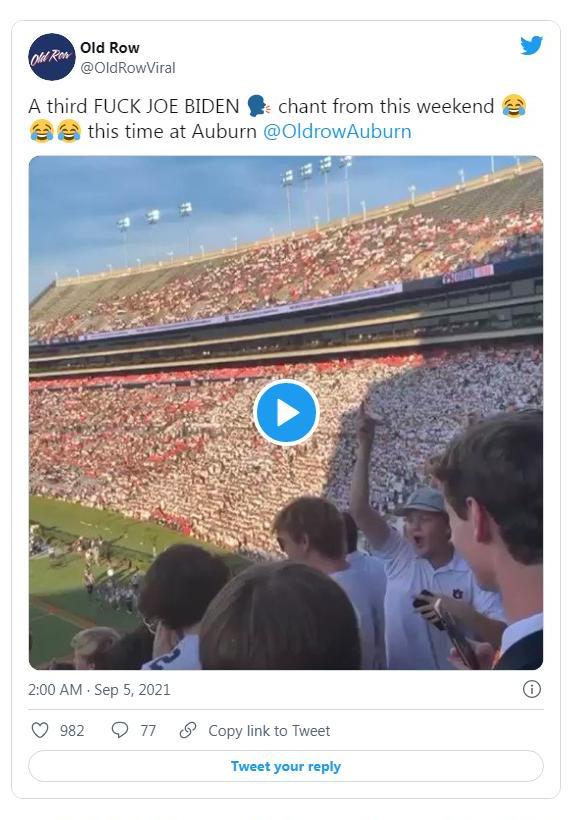Open the 2:00 AM Sep 5, 2021 timestamp
Viewport: 573px width, 820px height.
[x=99, y=689]
